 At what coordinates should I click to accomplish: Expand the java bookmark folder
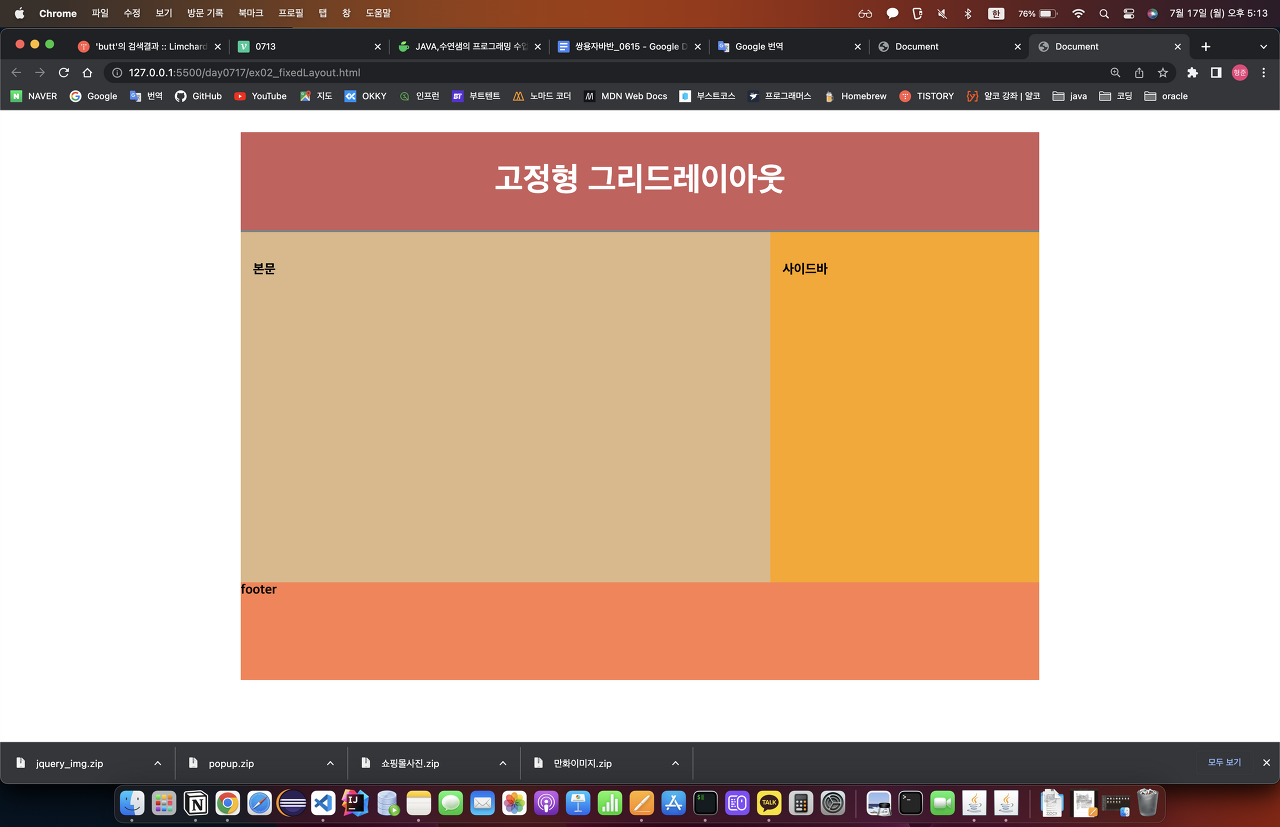click(x=1069, y=96)
